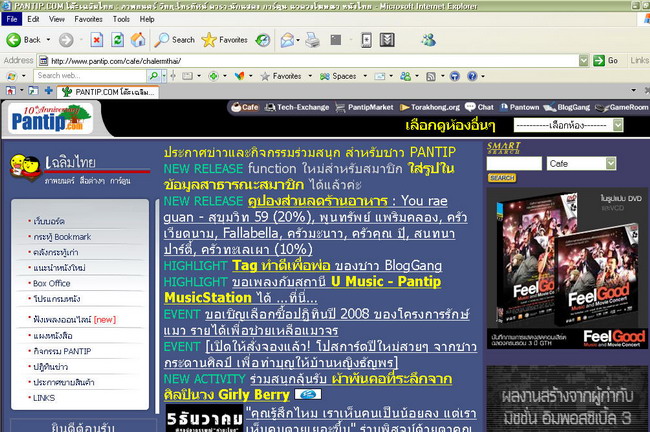The width and height of the screenshot is (650, 432).
Task: Open BlogGang in top navigation
Action: pos(567,107)
